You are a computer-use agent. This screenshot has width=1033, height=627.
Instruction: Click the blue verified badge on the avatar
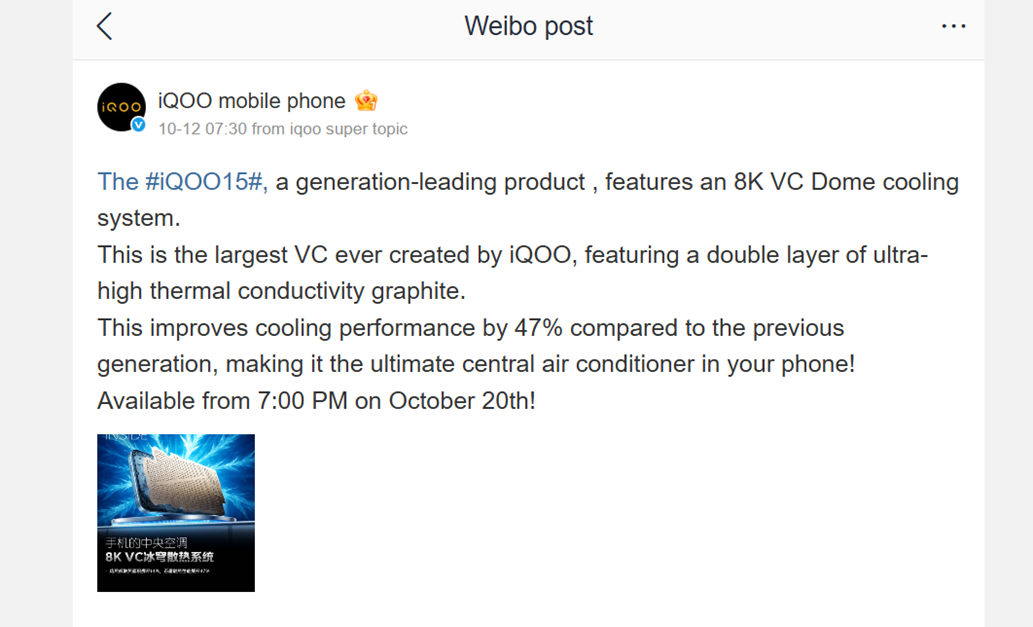click(x=138, y=126)
